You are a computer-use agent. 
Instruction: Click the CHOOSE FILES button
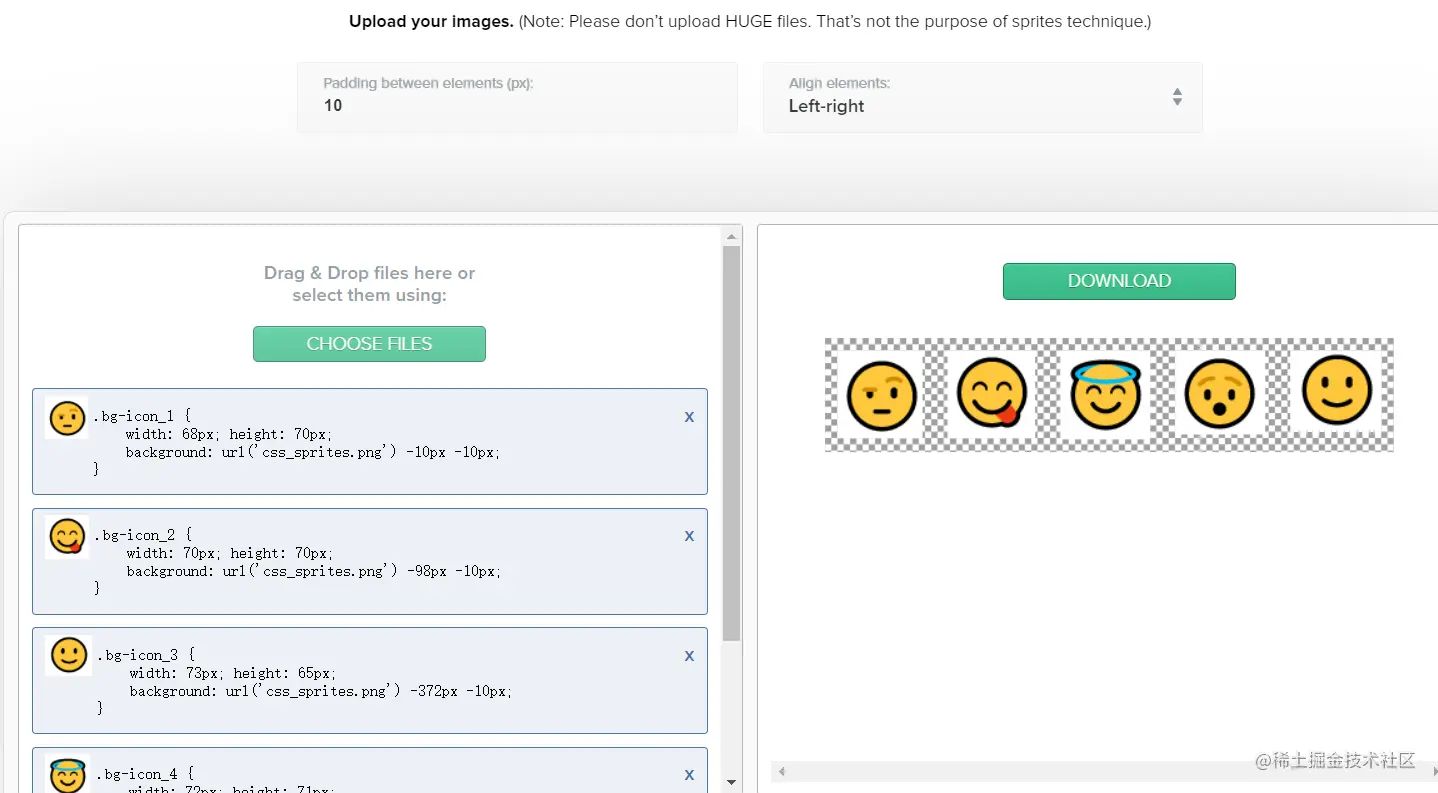[x=369, y=344]
